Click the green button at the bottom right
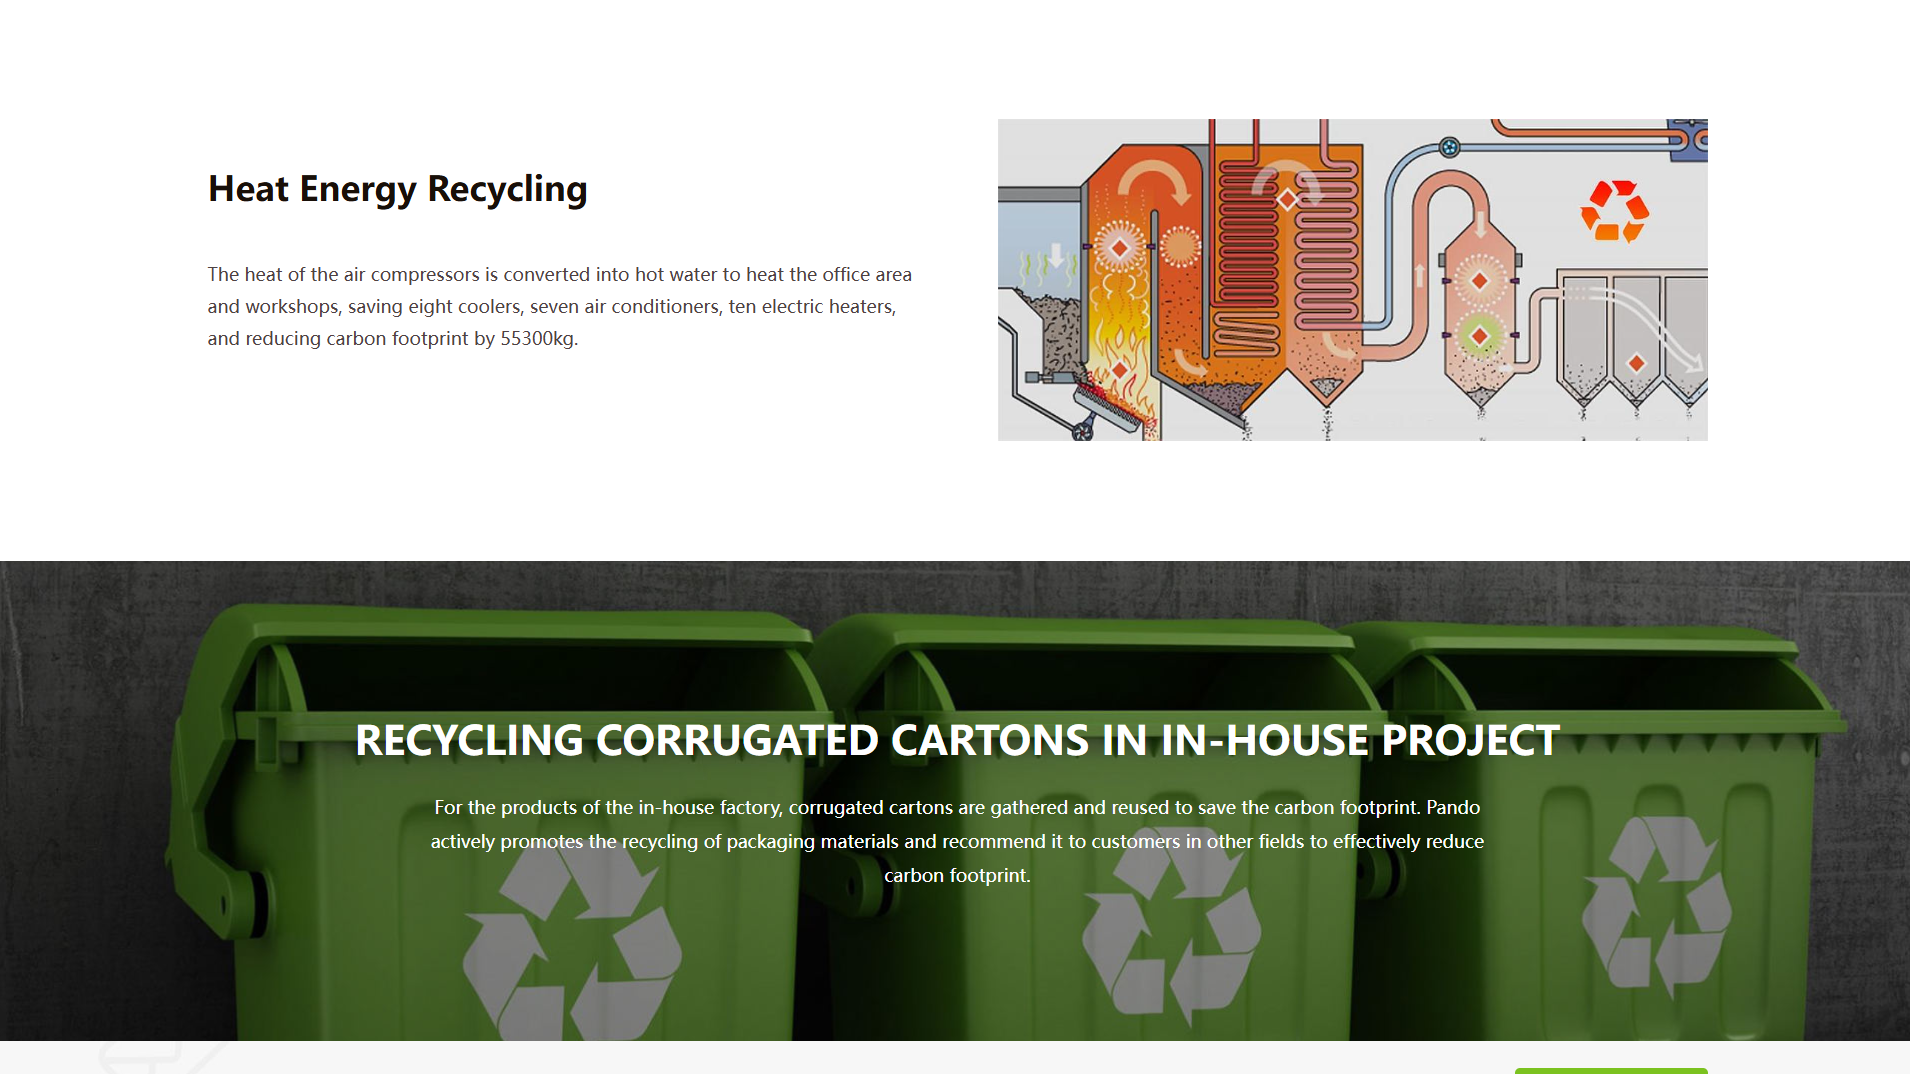The width and height of the screenshot is (1910, 1074). 1610,1070
